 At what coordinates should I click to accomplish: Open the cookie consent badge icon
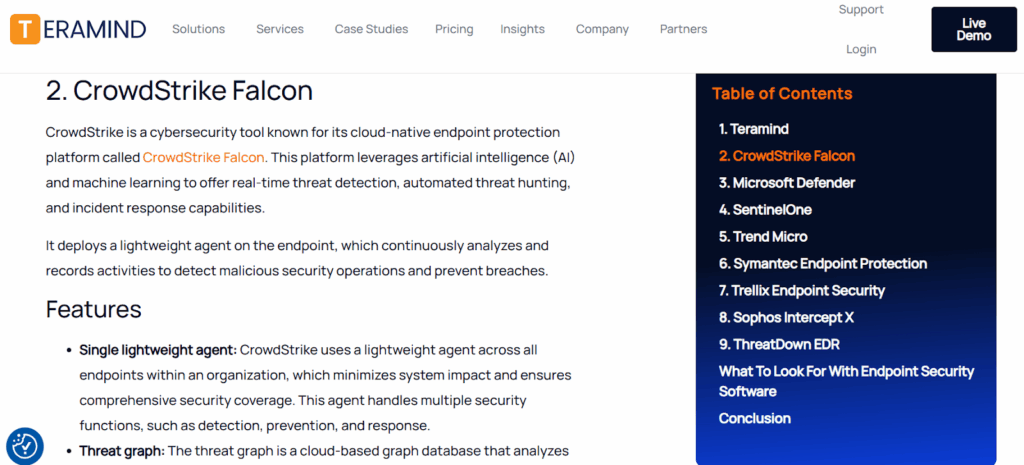click(x=25, y=446)
